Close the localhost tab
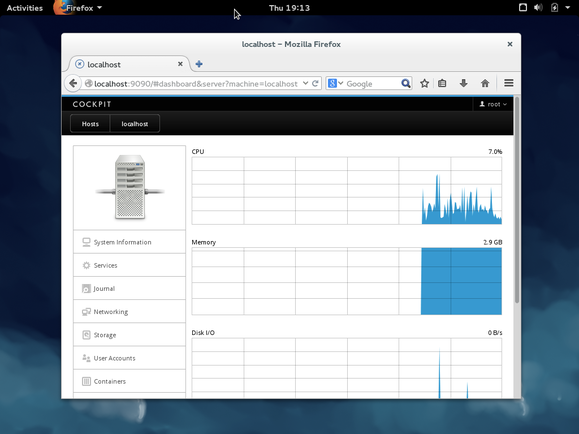The image size is (579, 434). click(180, 64)
